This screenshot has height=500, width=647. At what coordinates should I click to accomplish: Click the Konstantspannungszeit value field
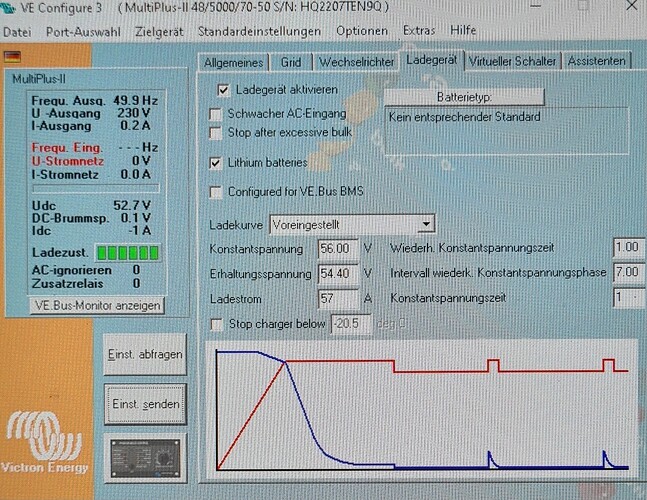(x=628, y=297)
